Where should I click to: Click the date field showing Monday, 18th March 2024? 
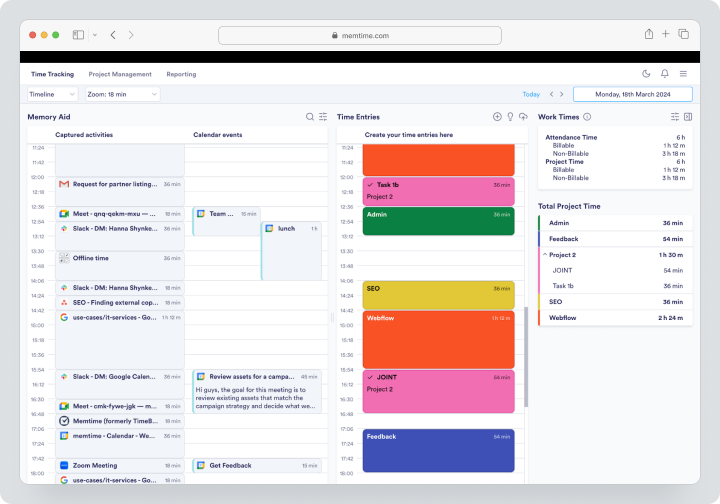(x=633, y=95)
